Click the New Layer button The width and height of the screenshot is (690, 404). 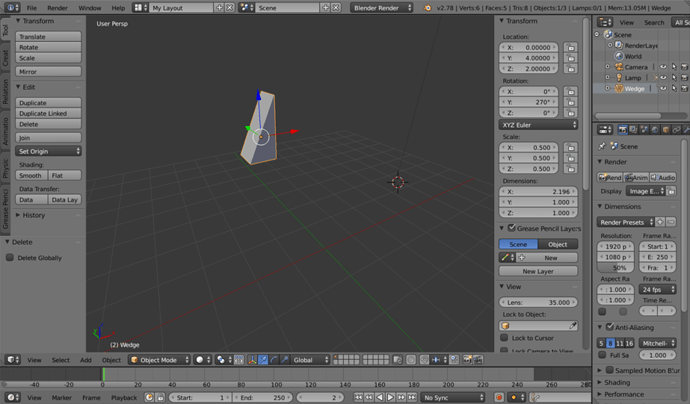(x=538, y=271)
